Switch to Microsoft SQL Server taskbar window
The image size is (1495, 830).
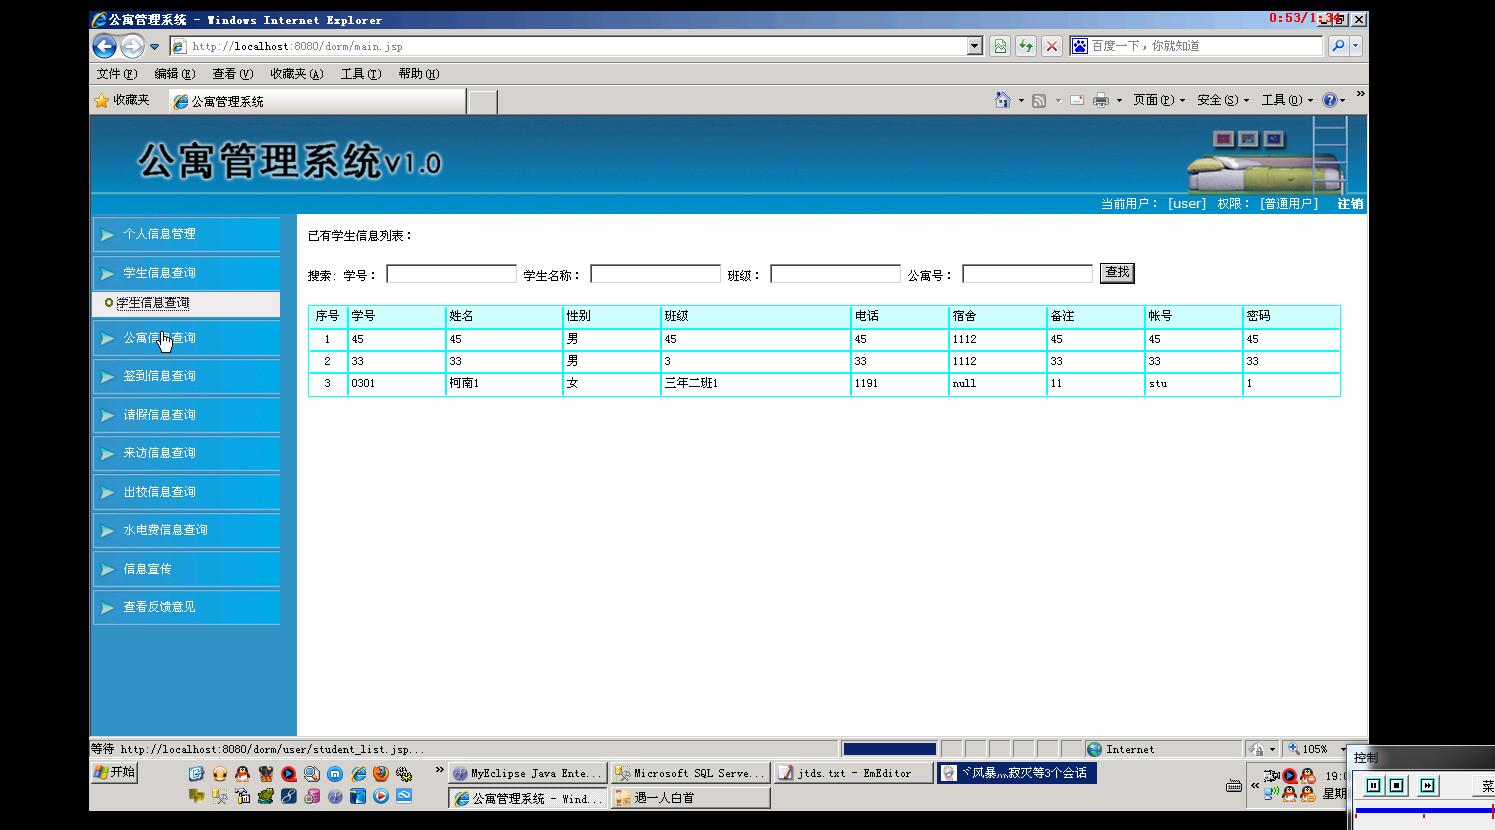coord(690,773)
